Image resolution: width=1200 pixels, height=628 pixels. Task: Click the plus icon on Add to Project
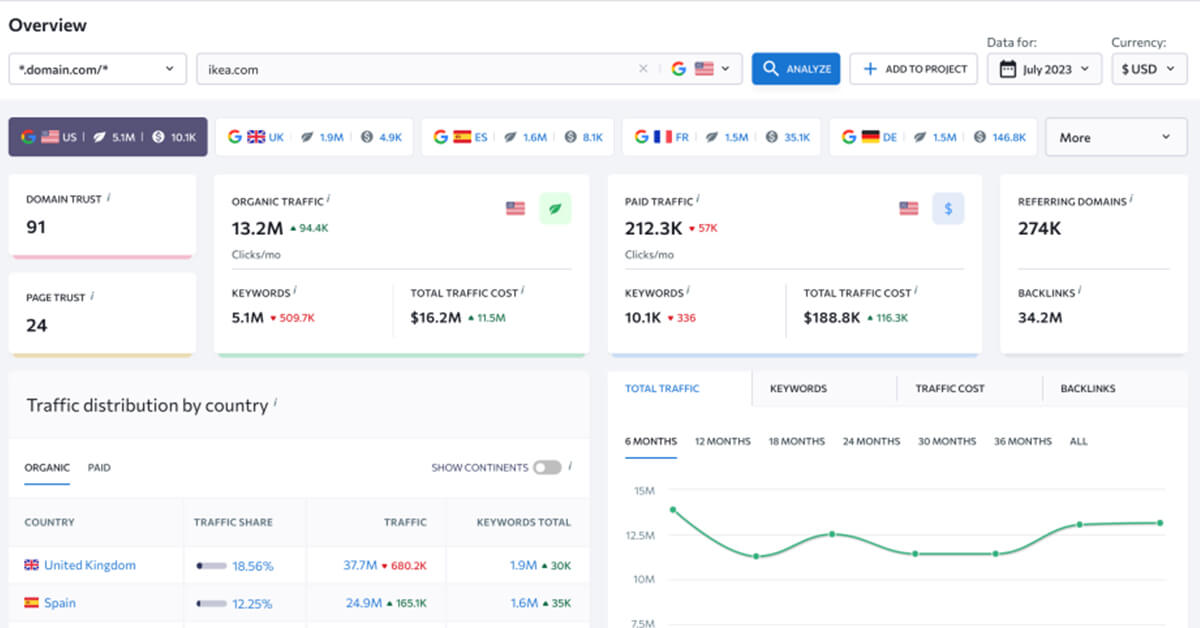870,69
